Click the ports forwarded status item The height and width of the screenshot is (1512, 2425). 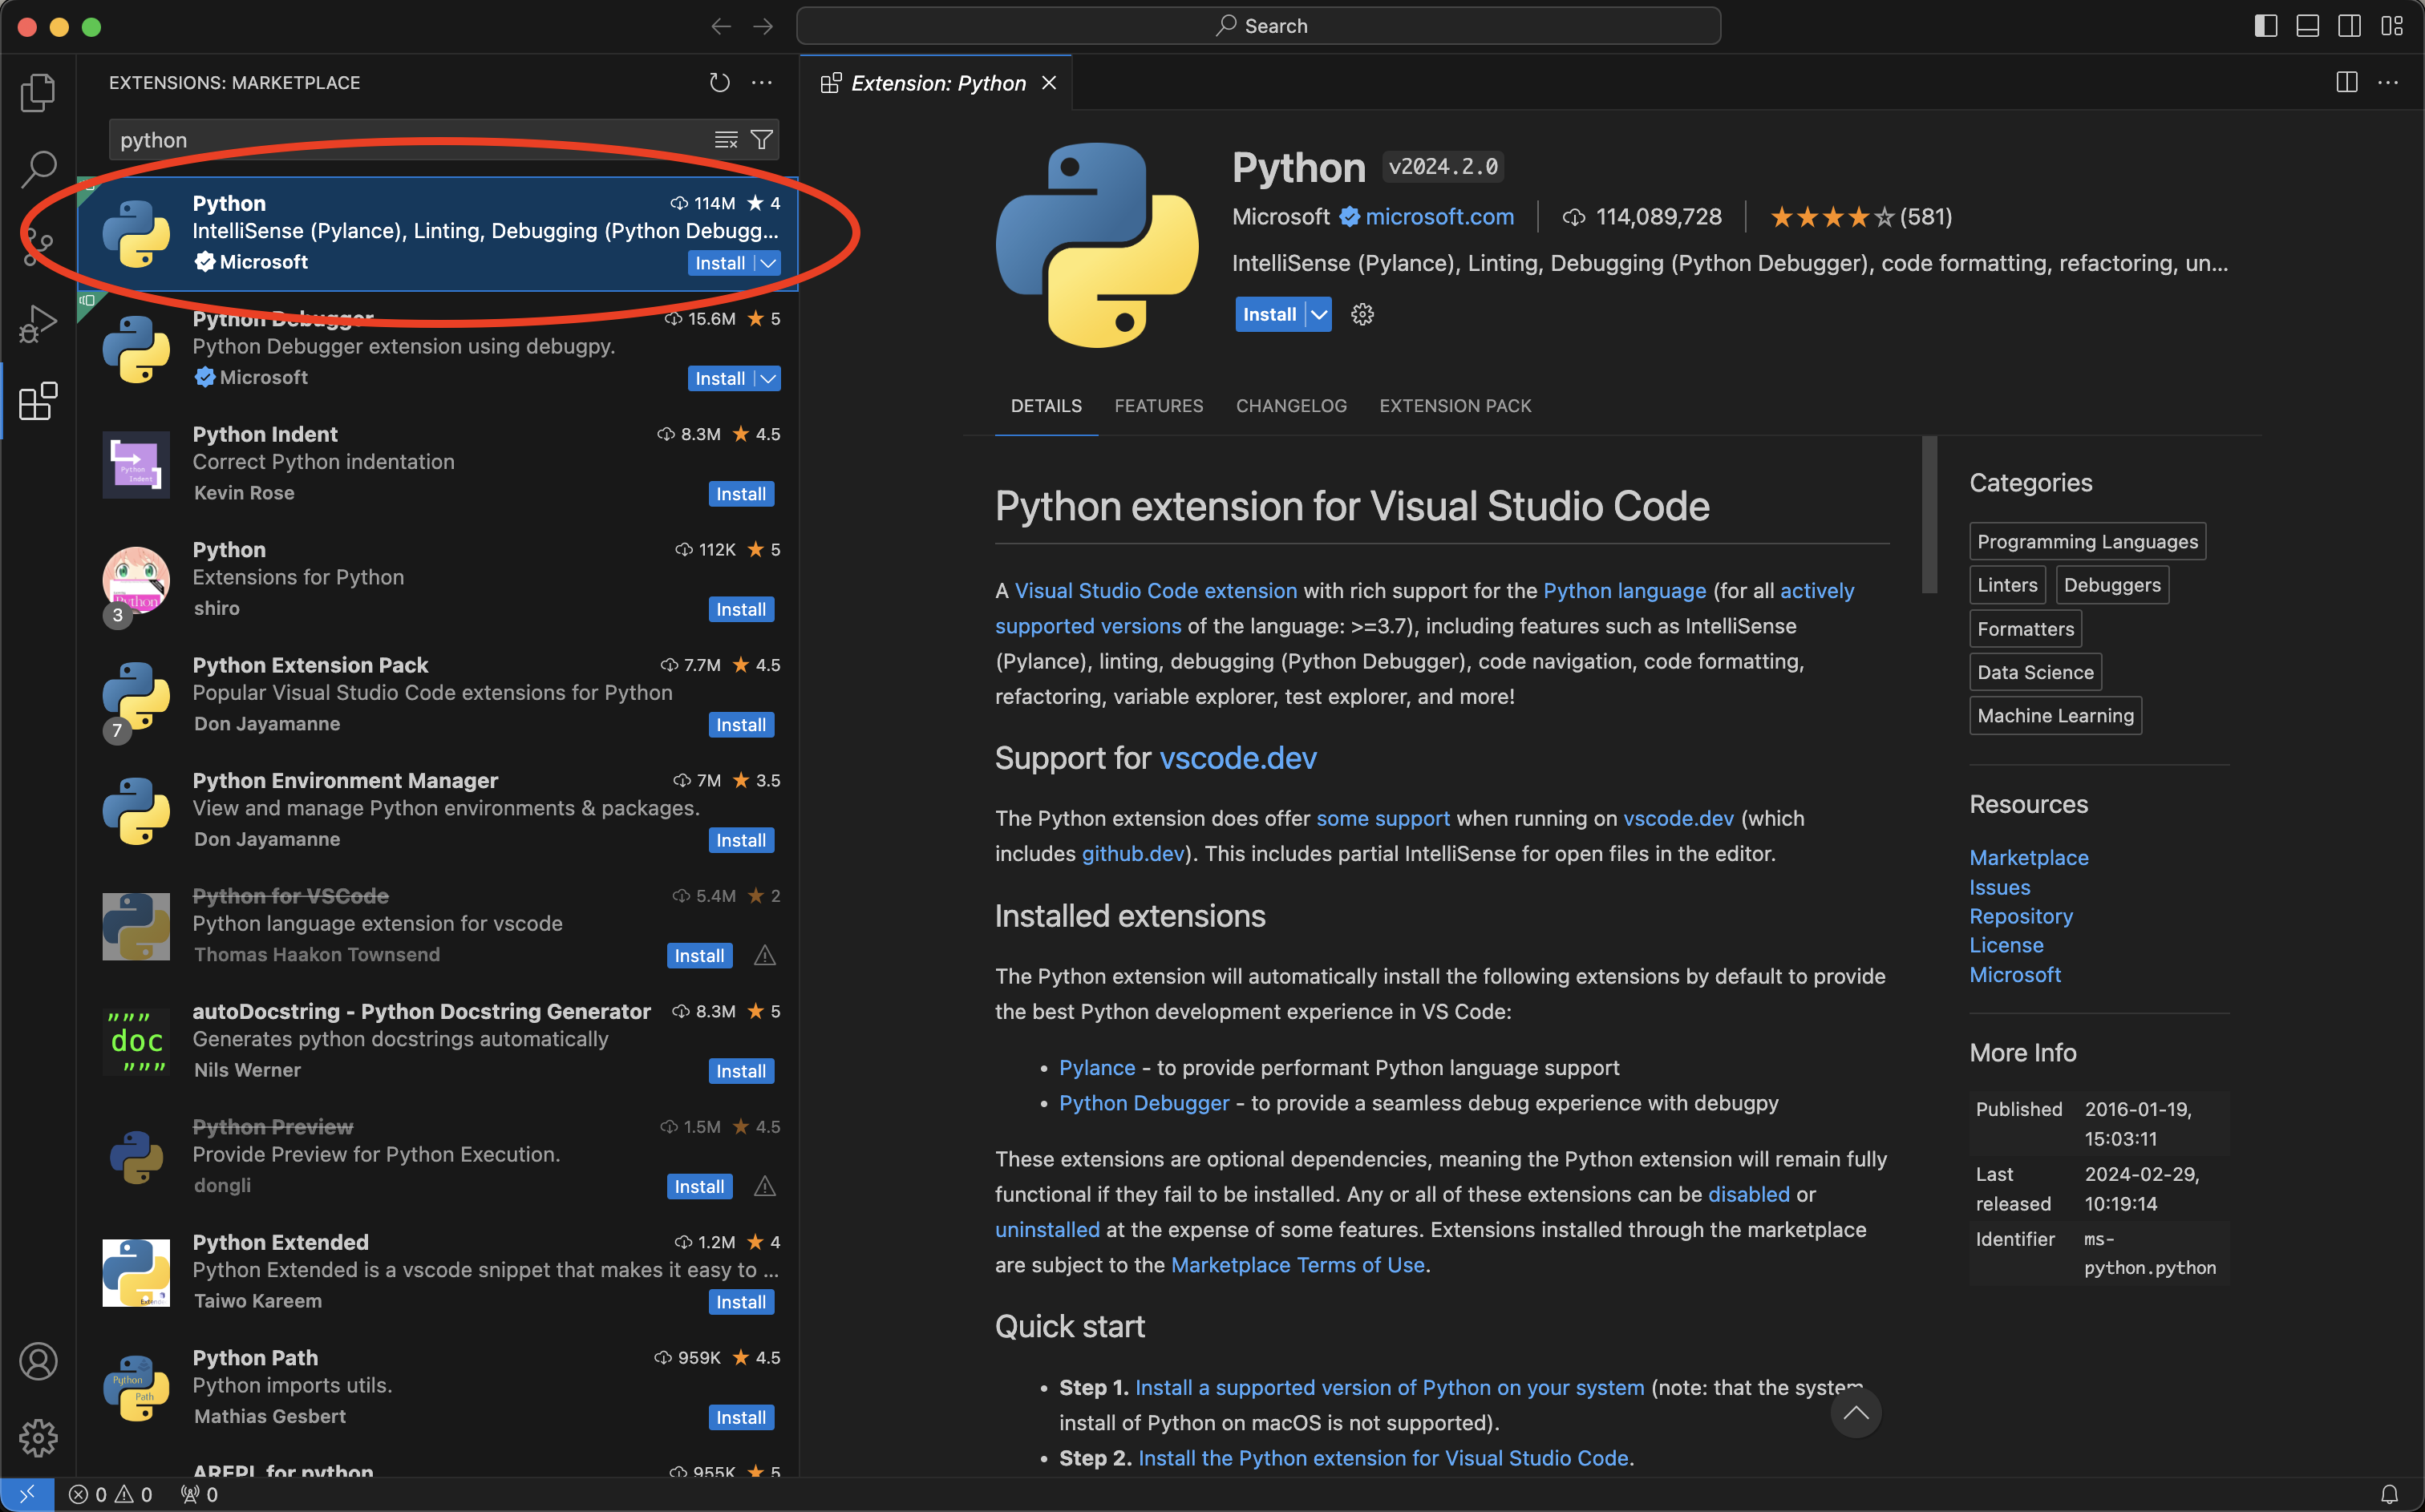(199, 1494)
